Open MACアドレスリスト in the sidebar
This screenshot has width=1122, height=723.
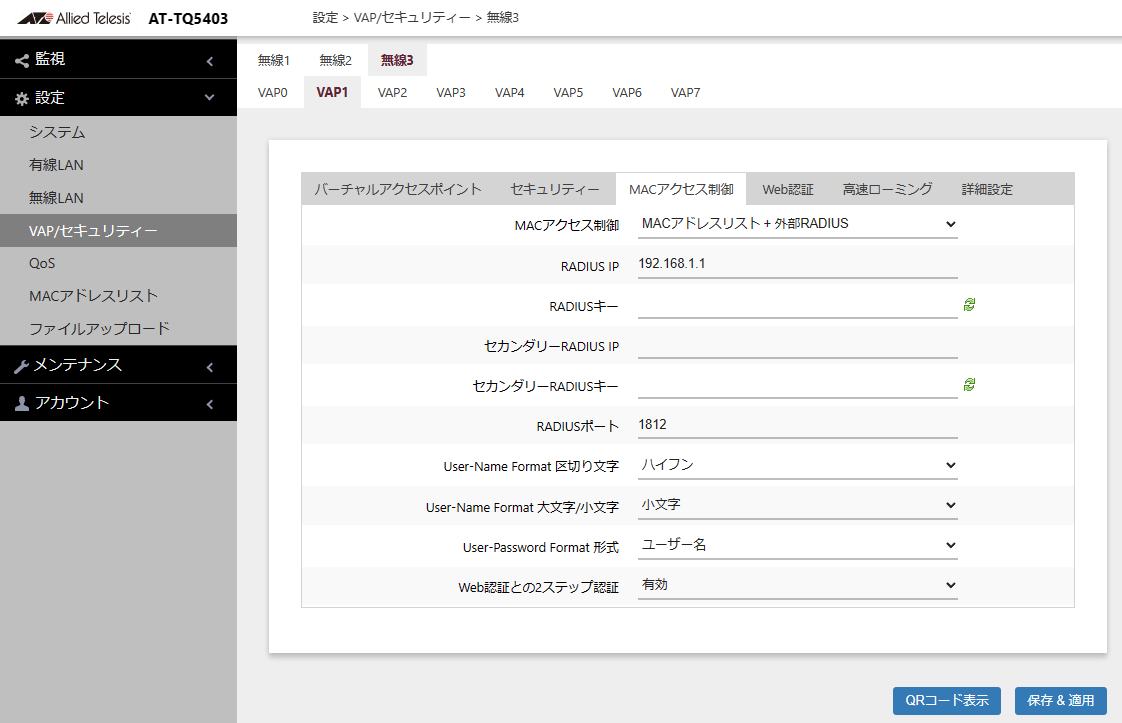118,296
